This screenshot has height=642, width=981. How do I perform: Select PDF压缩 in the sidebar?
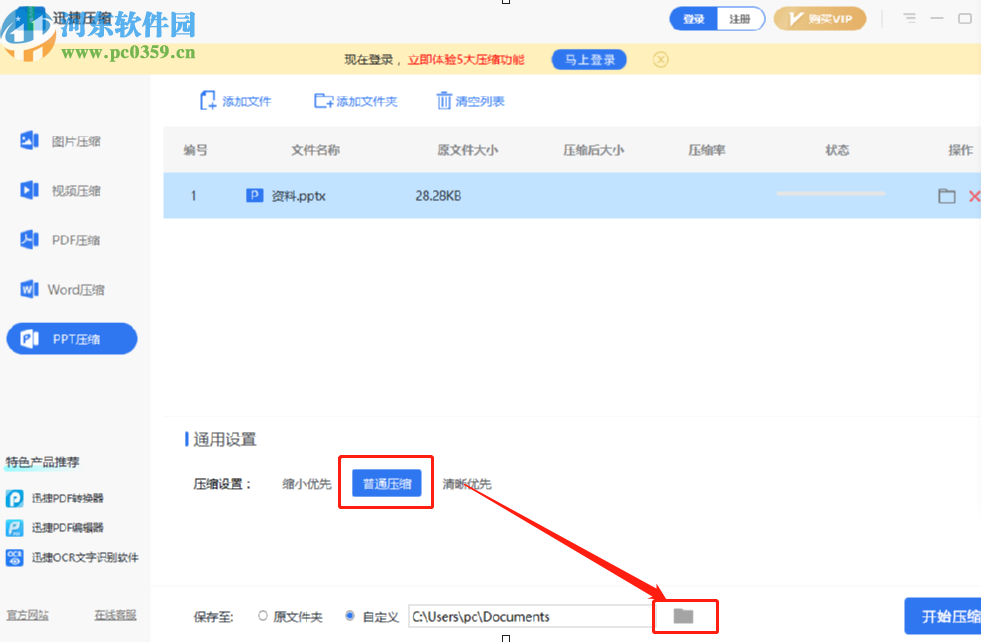pos(71,239)
